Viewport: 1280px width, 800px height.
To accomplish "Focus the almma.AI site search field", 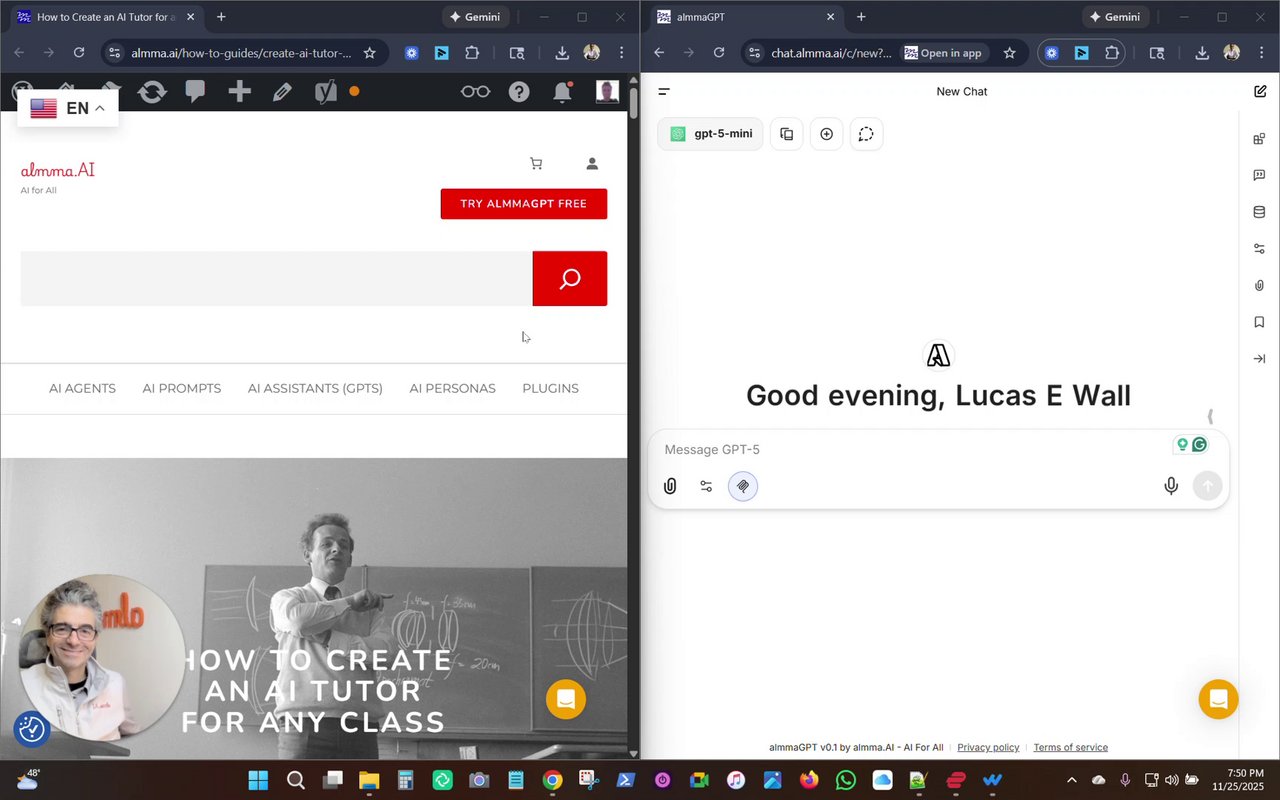I will [277, 278].
